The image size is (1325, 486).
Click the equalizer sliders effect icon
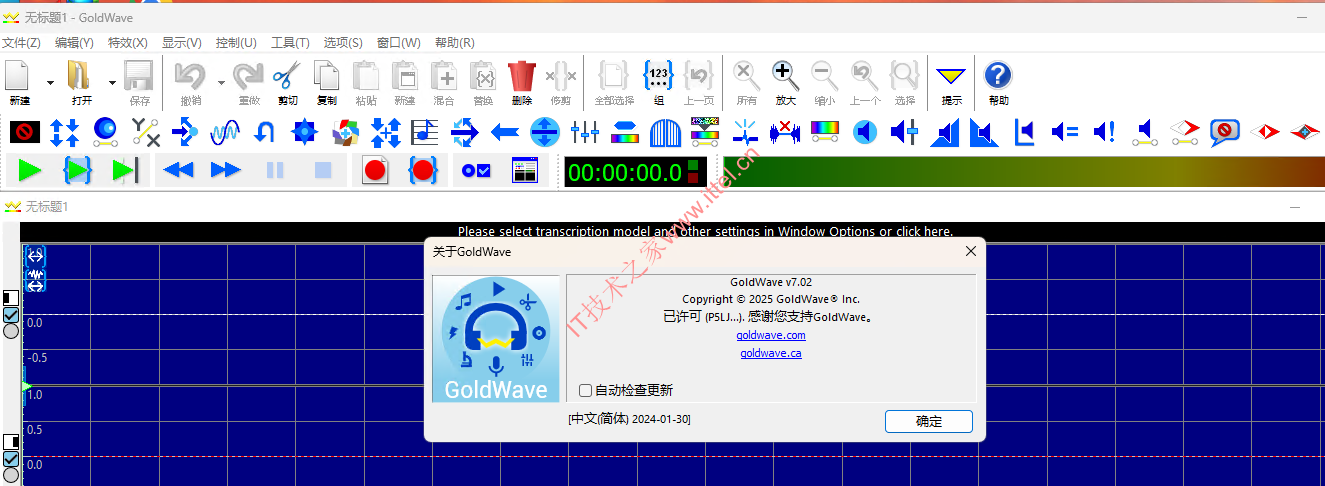click(x=585, y=131)
